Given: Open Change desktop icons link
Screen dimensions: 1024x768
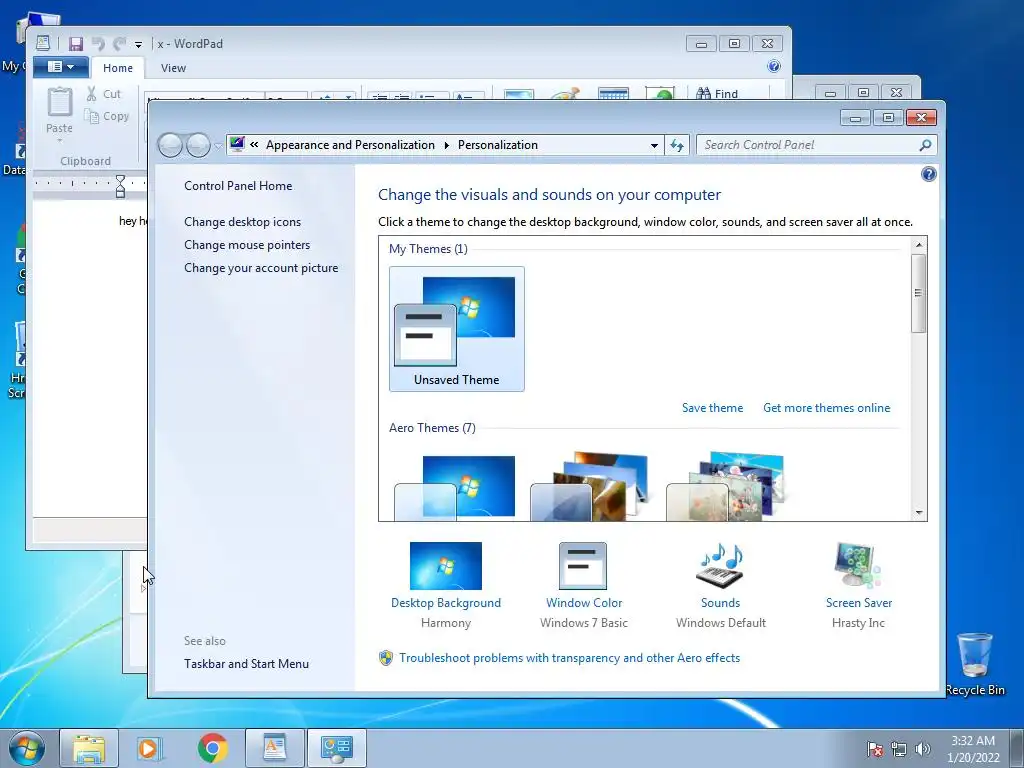Looking at the screenshot, I should 242,221.
